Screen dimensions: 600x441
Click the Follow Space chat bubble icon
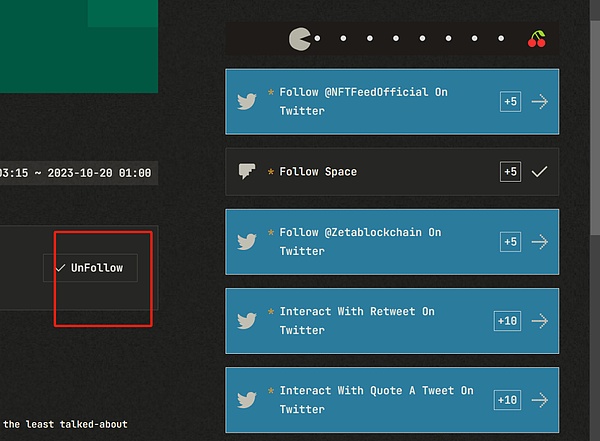[x=247, y=171]
